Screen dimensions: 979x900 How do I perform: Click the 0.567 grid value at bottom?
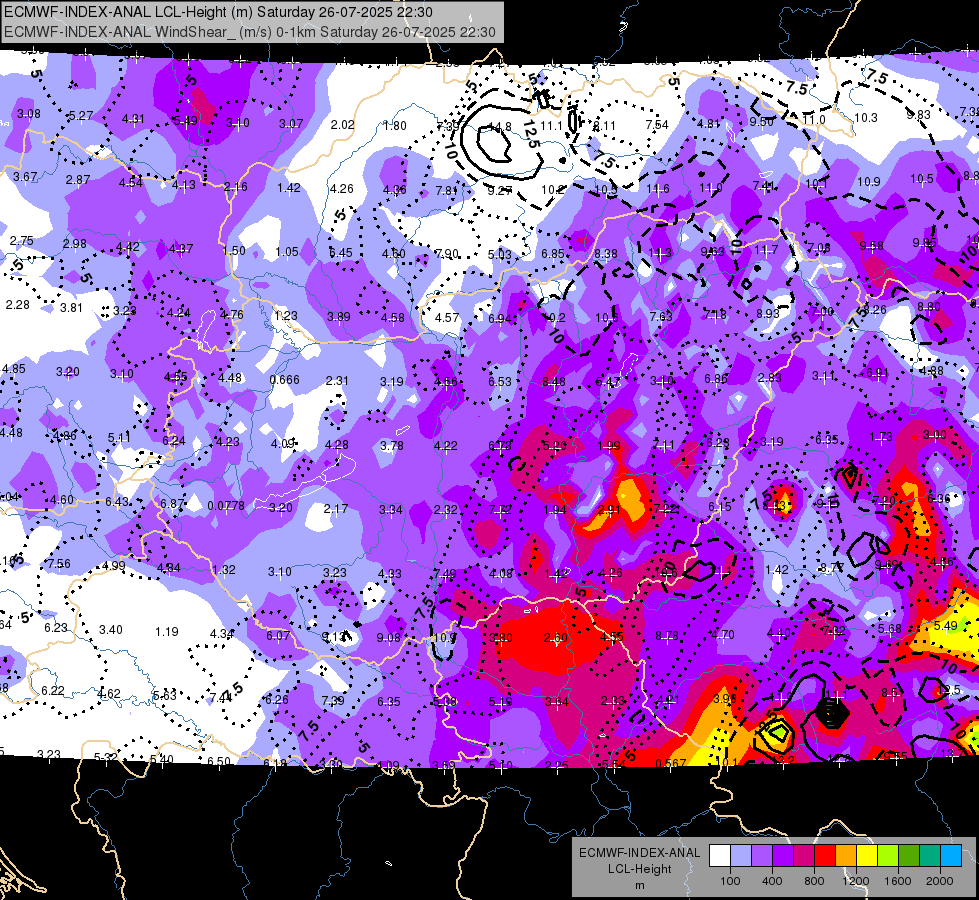click(x=671, y=763)
